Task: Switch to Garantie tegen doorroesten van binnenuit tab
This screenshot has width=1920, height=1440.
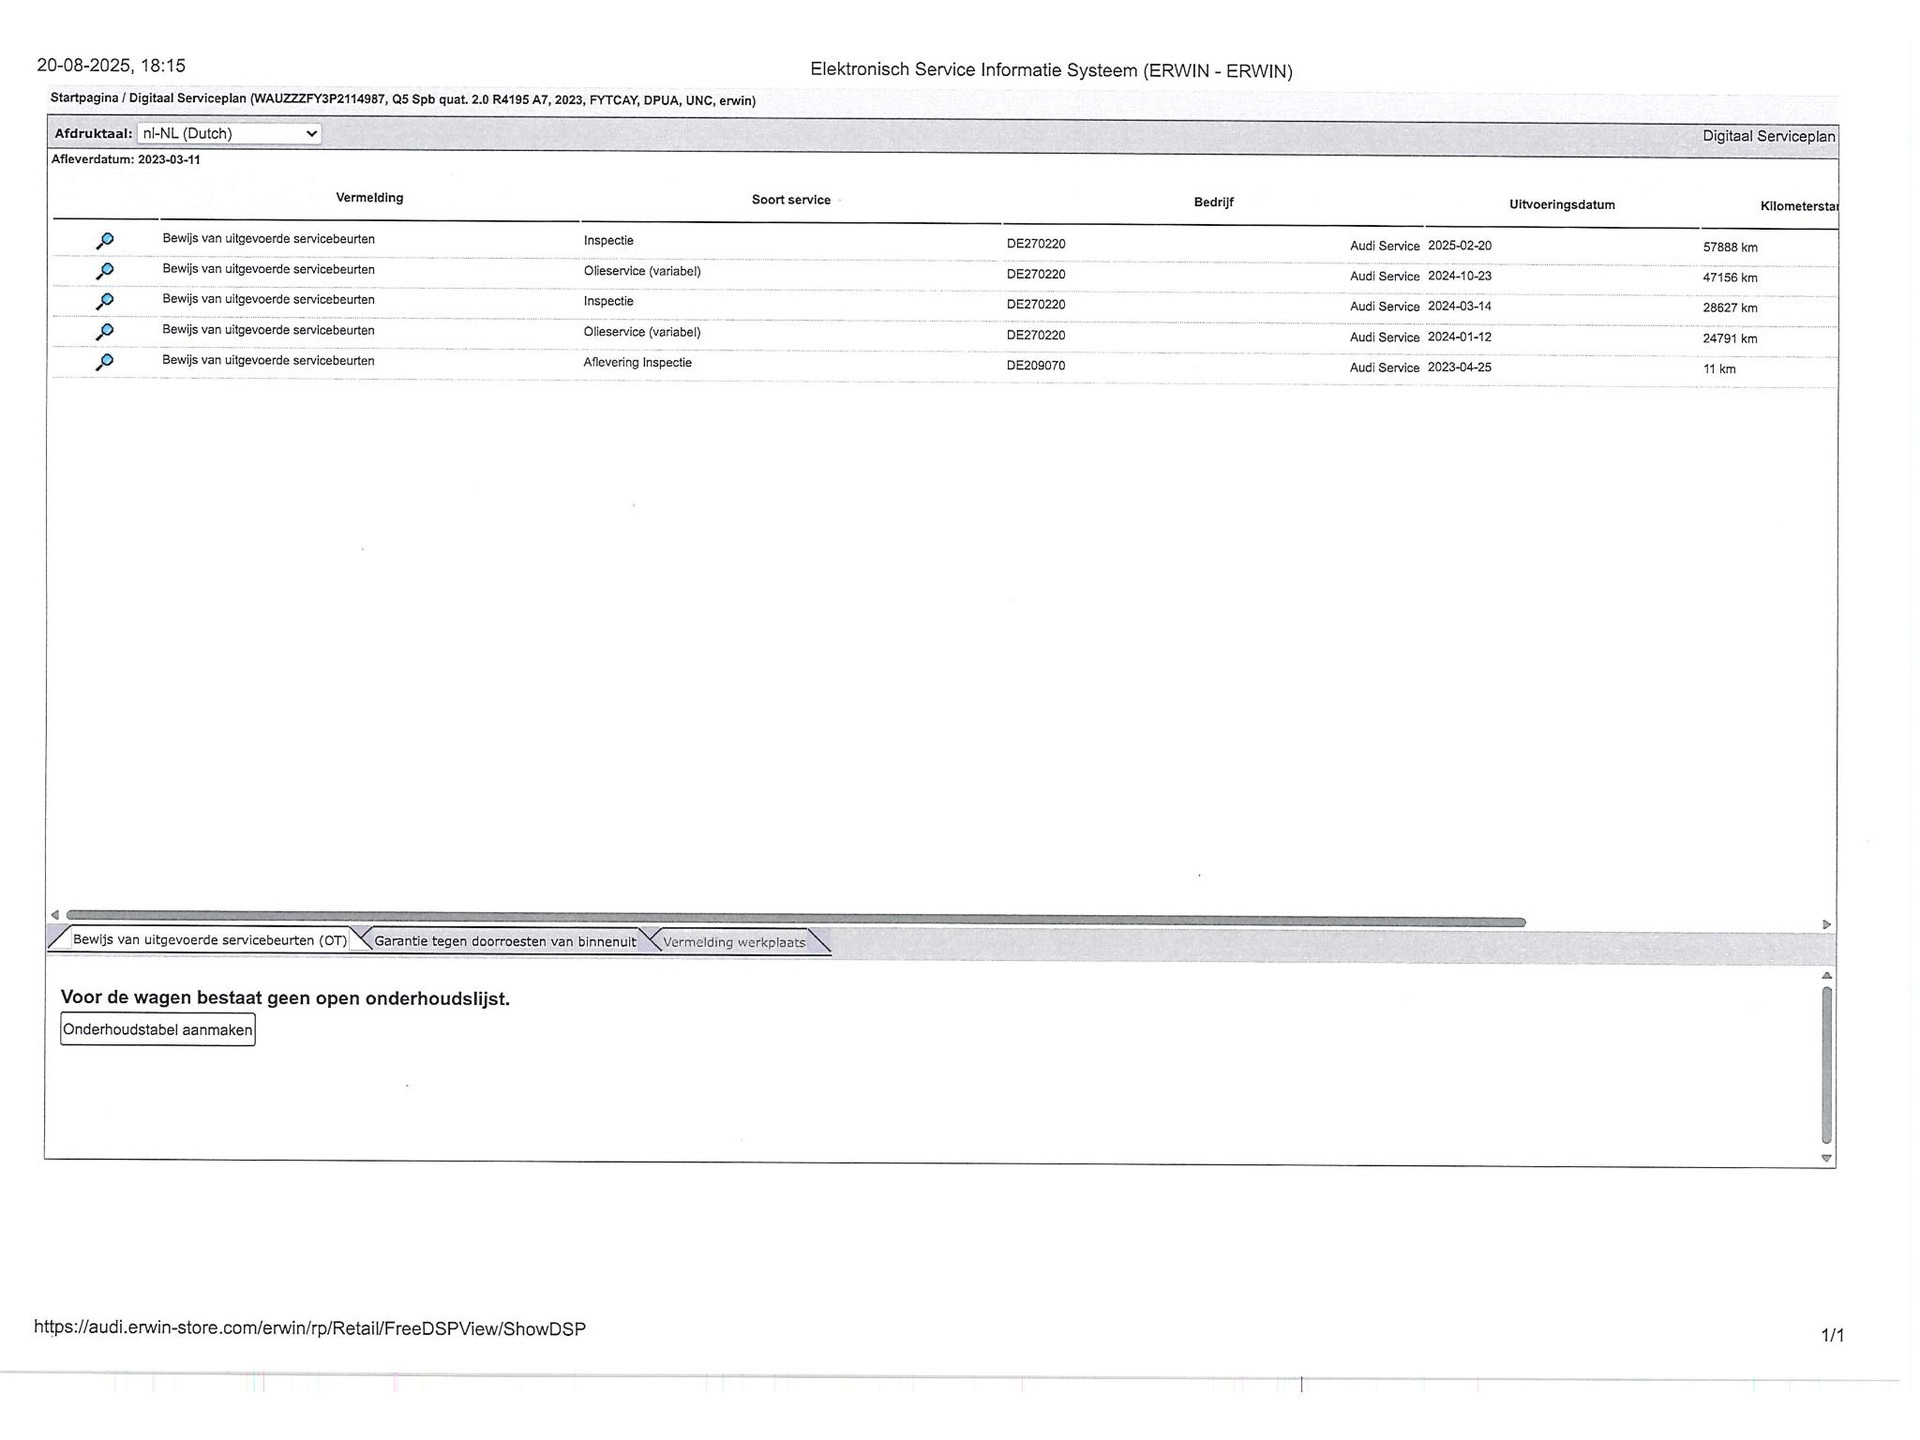Action: [x=505, y=941]
